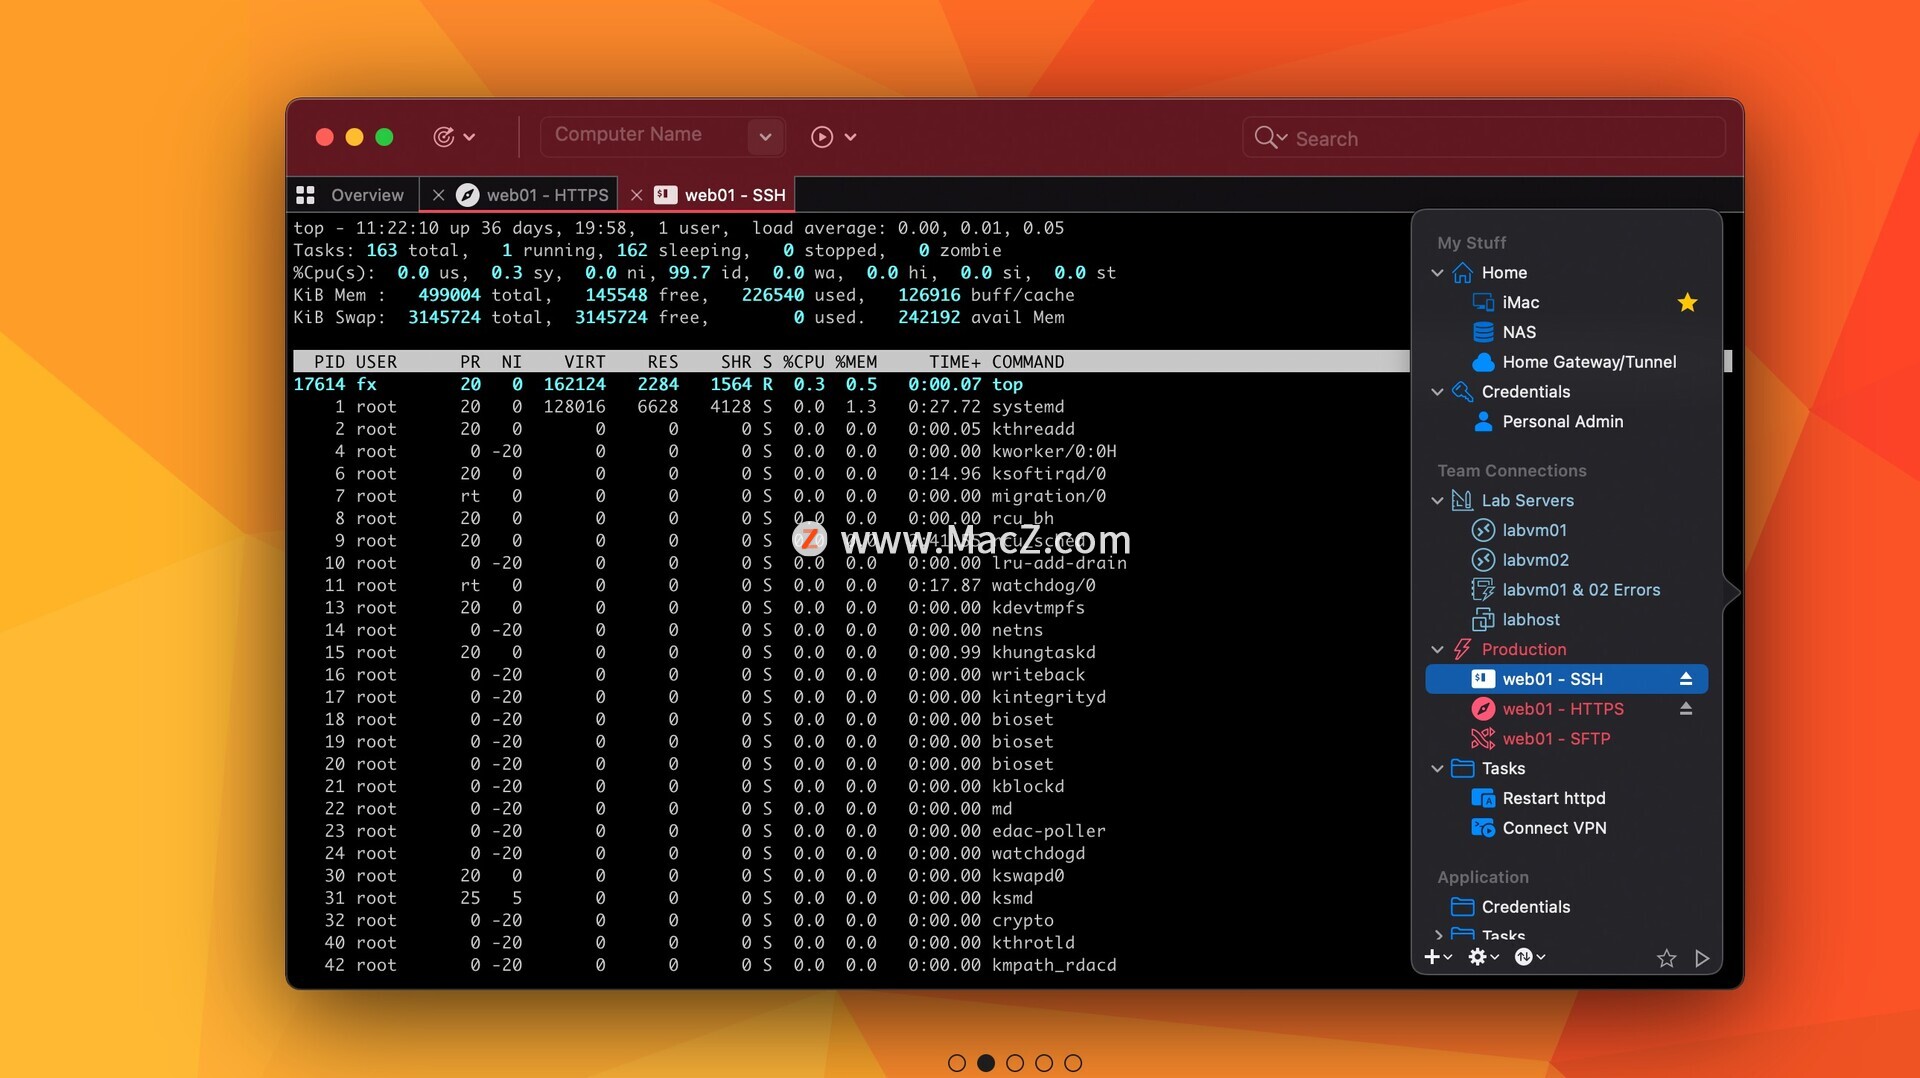Viewport: 1920px width, 1078px height.
Task: Click the Home house icon
Action: pyautogui.click(x=1462, y=273)
